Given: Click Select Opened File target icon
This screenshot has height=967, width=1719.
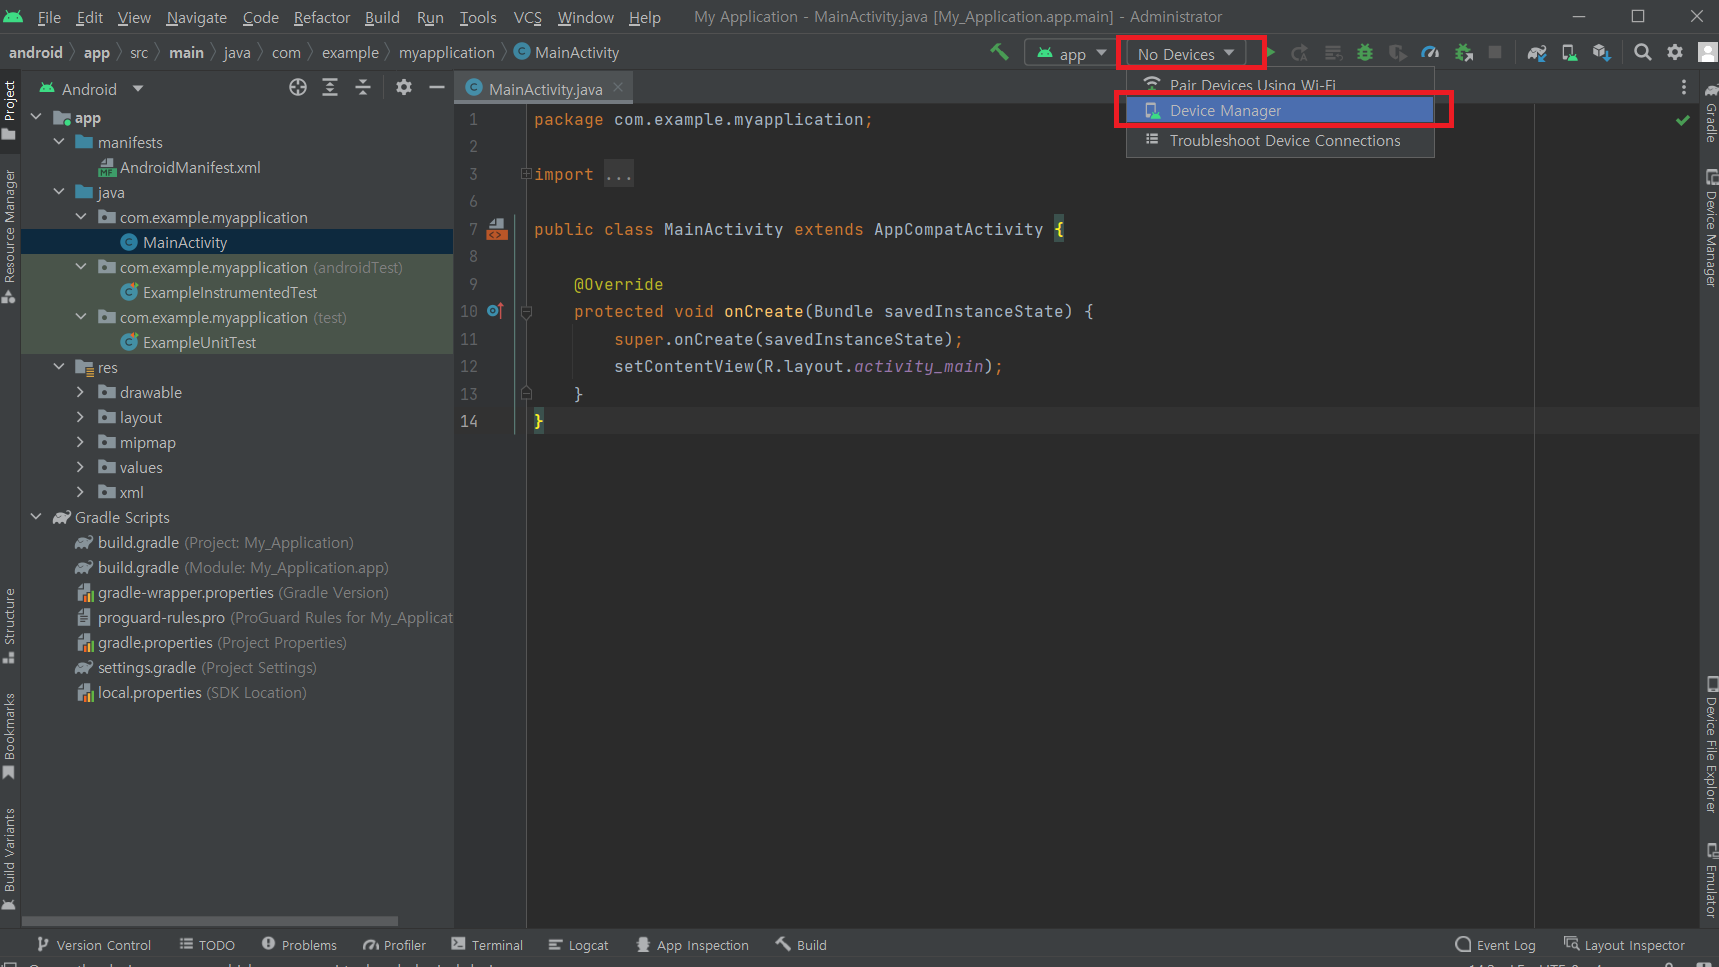Looking at the screenshot, I should 298,88.
